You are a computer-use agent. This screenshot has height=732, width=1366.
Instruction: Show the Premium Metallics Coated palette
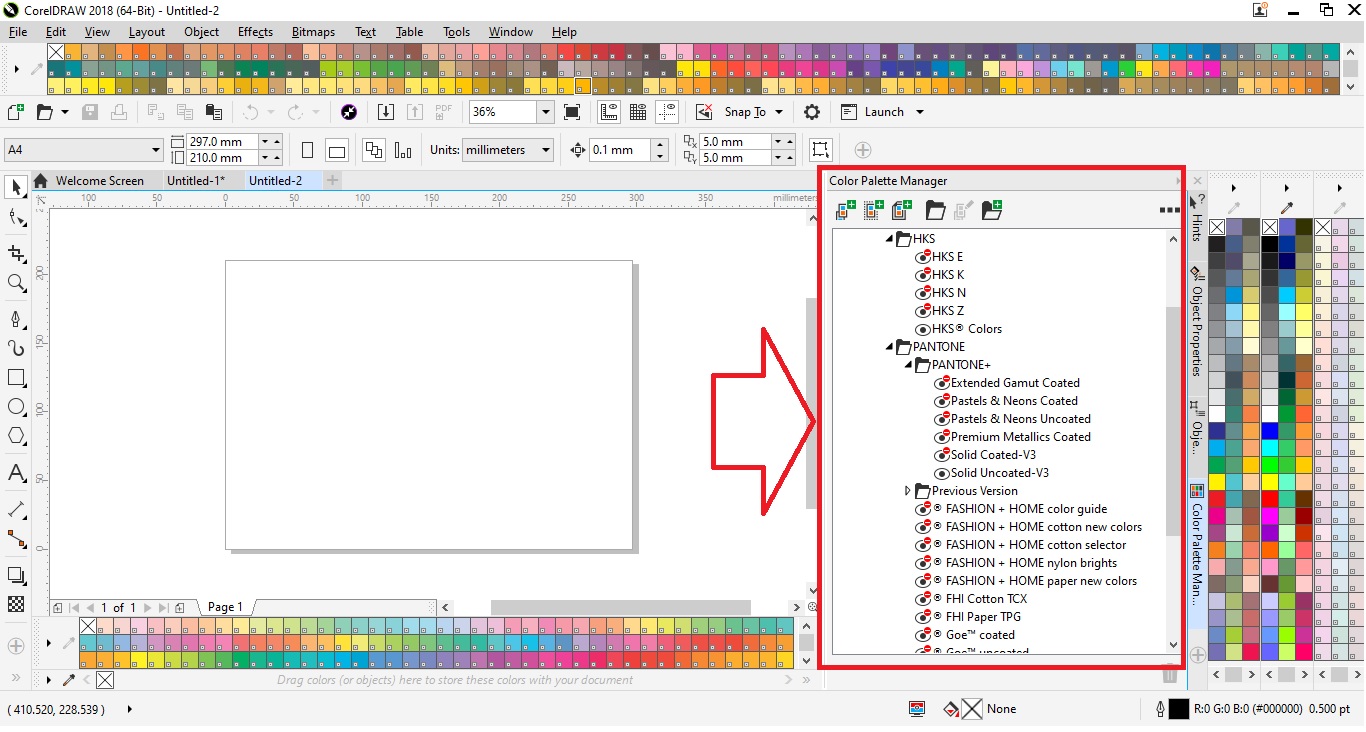942,437
